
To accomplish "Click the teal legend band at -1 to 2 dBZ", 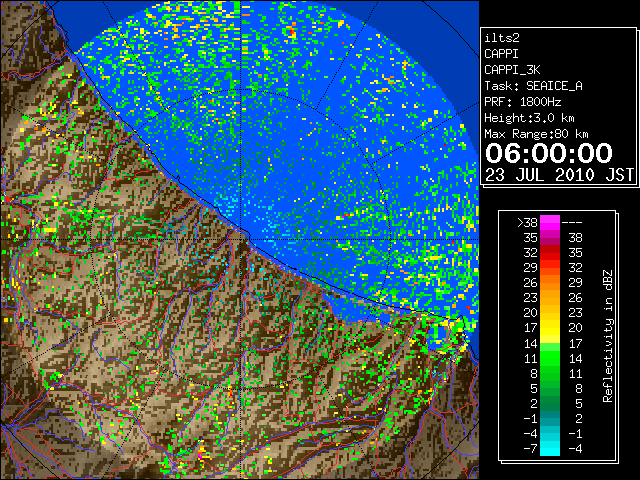I will tap(550, 418).
